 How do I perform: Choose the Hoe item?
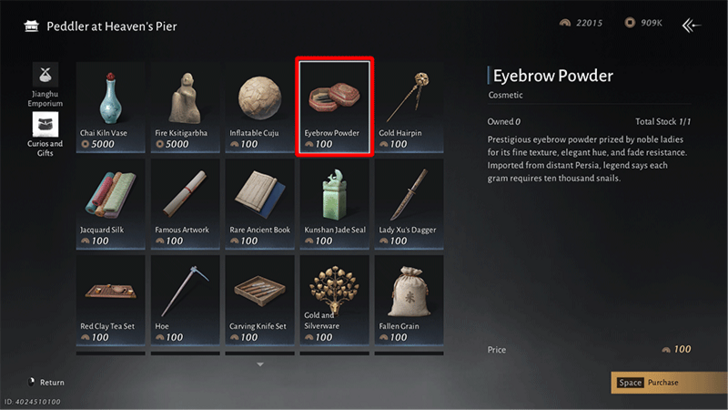click(185, 300)
